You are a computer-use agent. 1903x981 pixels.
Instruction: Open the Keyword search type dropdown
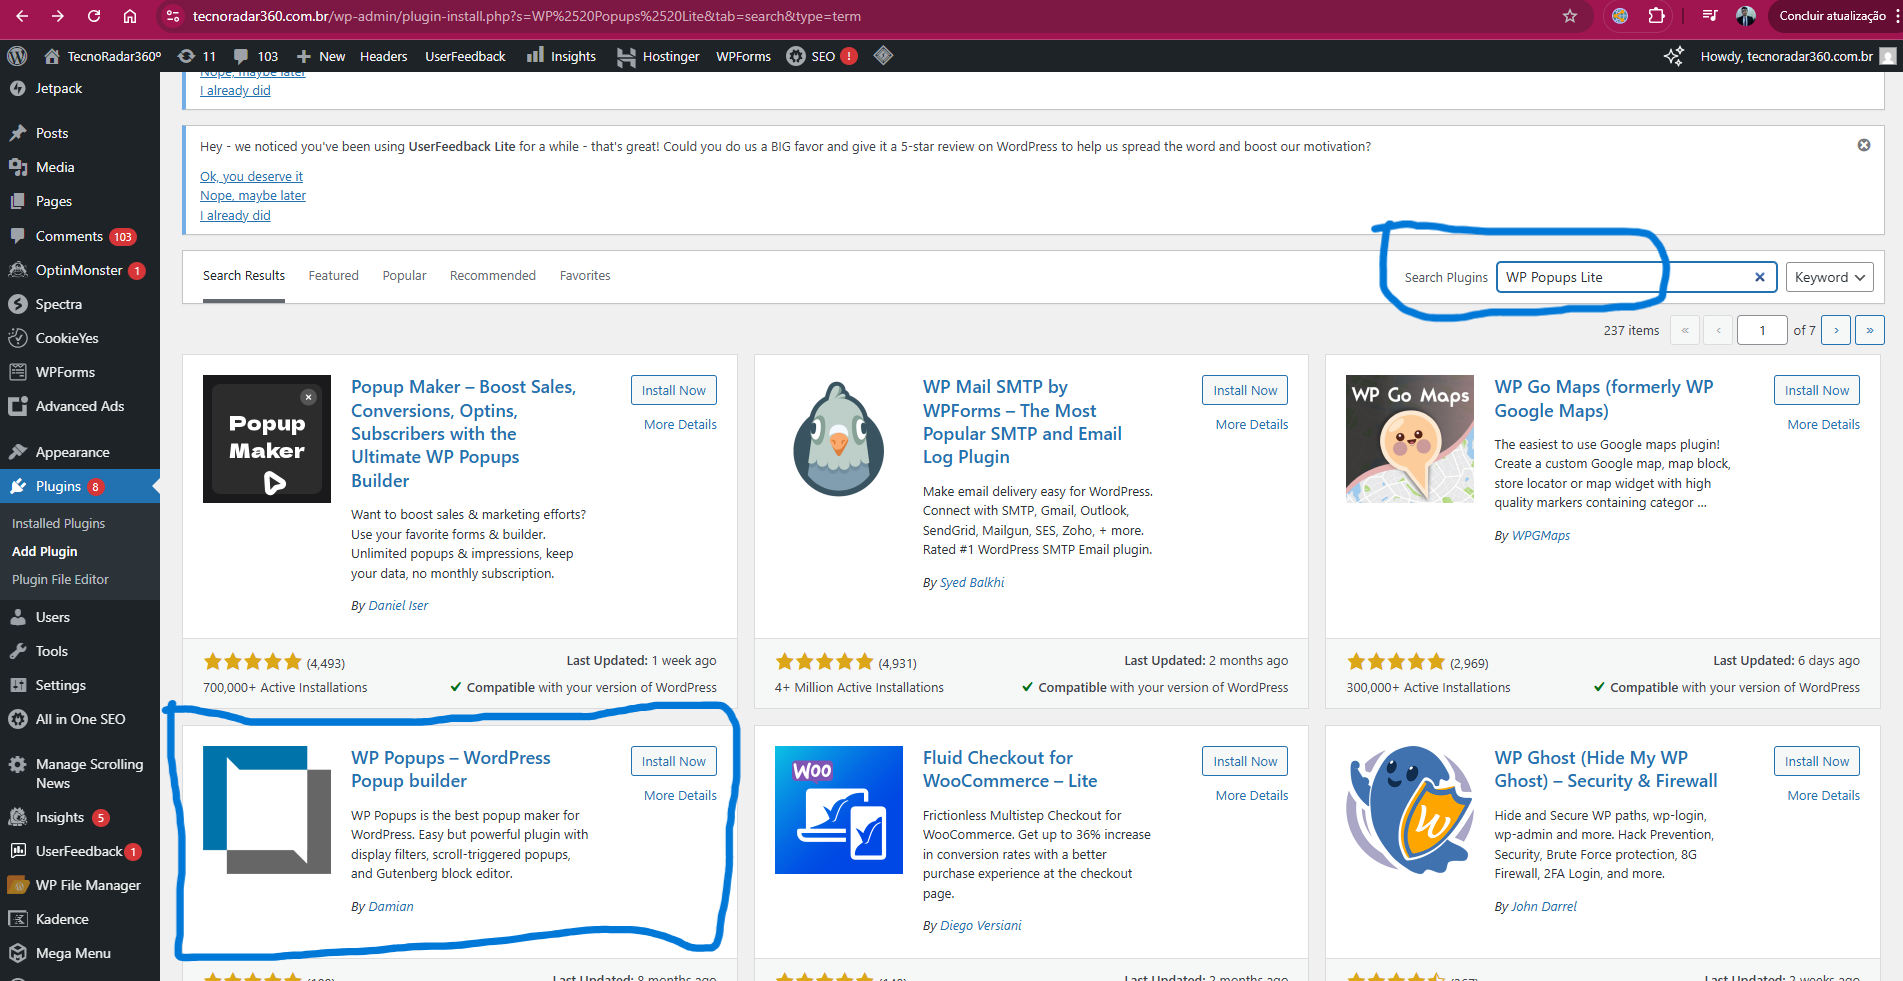1829,277
